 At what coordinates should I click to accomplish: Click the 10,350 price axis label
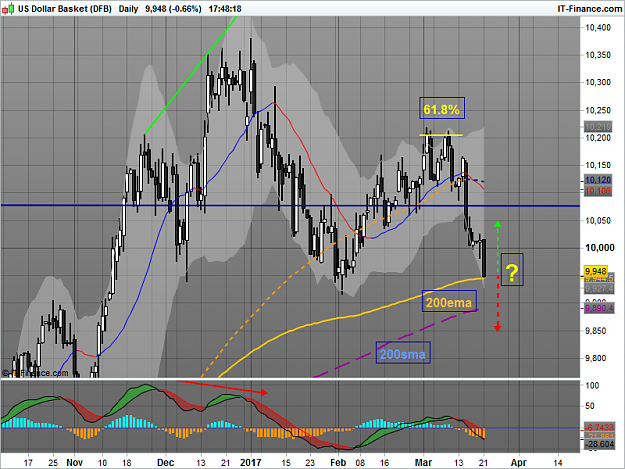[x=598, y=55]
